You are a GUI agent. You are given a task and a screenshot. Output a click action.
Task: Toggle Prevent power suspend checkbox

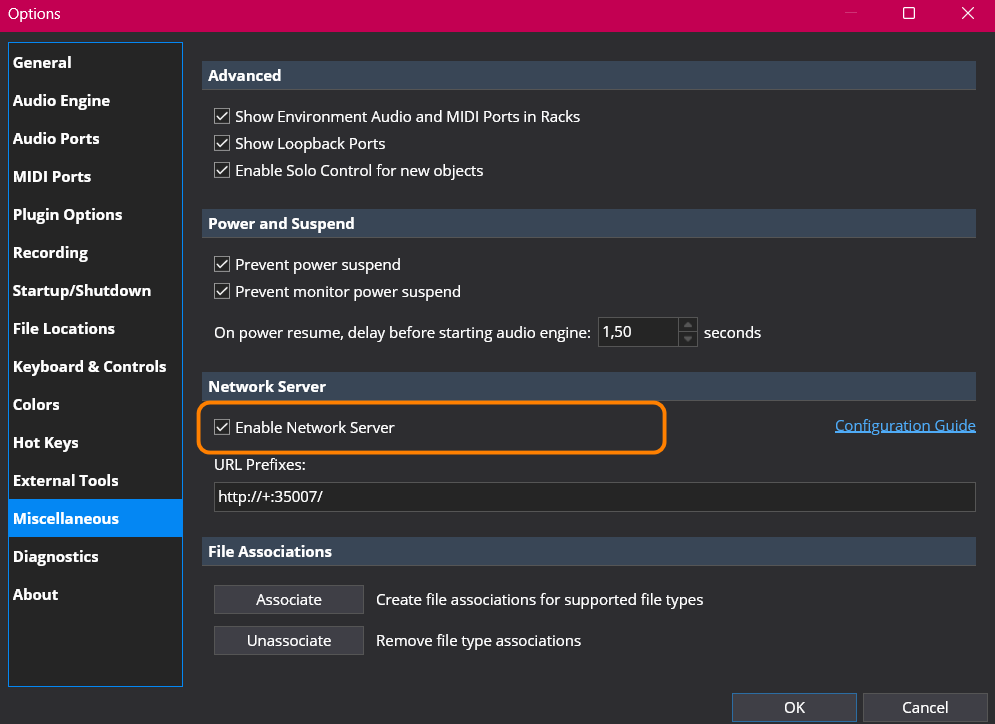point(221,264)
